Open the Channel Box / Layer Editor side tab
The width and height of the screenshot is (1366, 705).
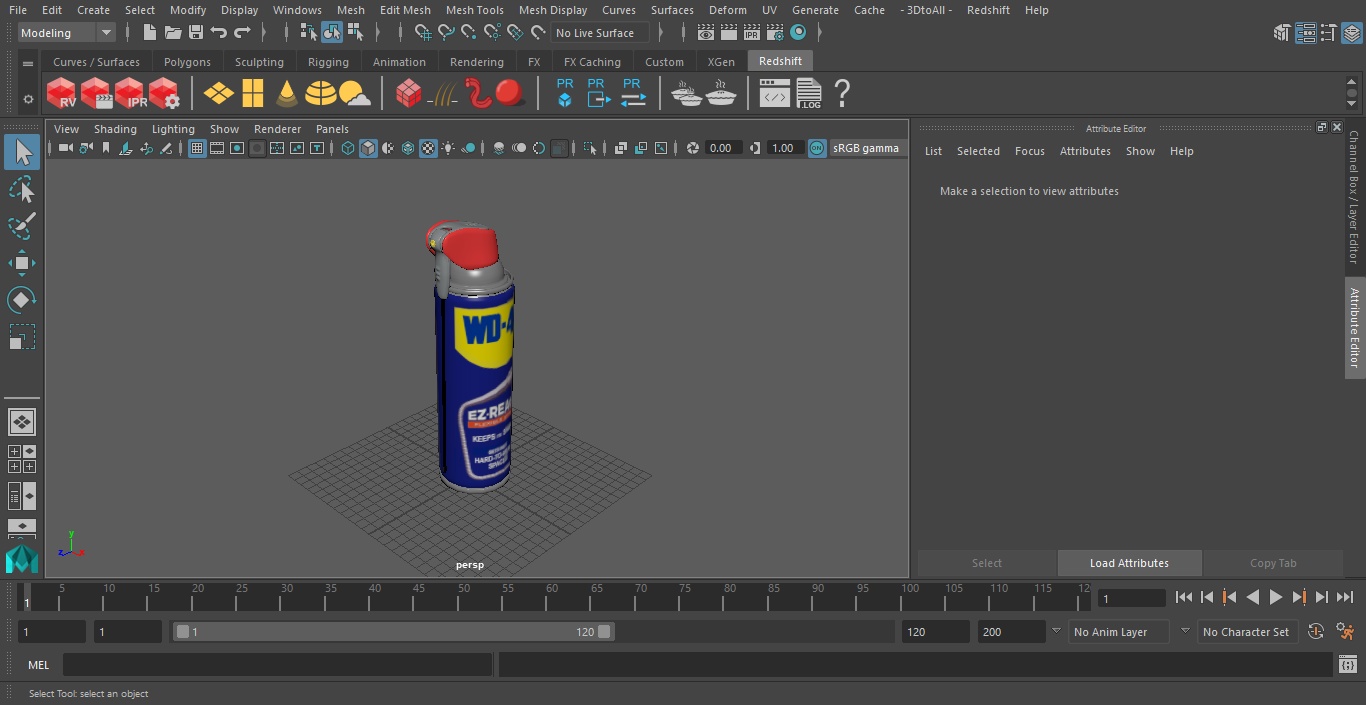click(x=1354, y=197)
